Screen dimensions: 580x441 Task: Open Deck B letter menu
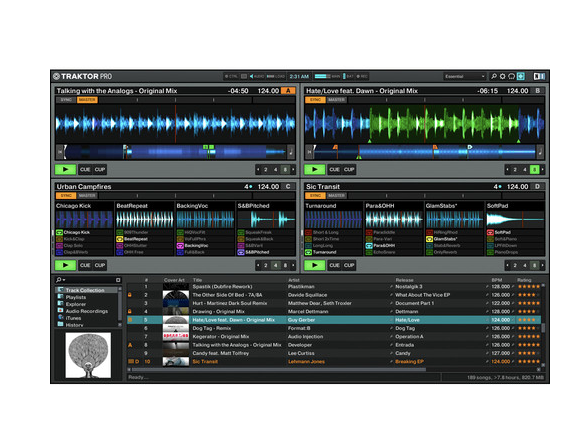pos(537,91)
